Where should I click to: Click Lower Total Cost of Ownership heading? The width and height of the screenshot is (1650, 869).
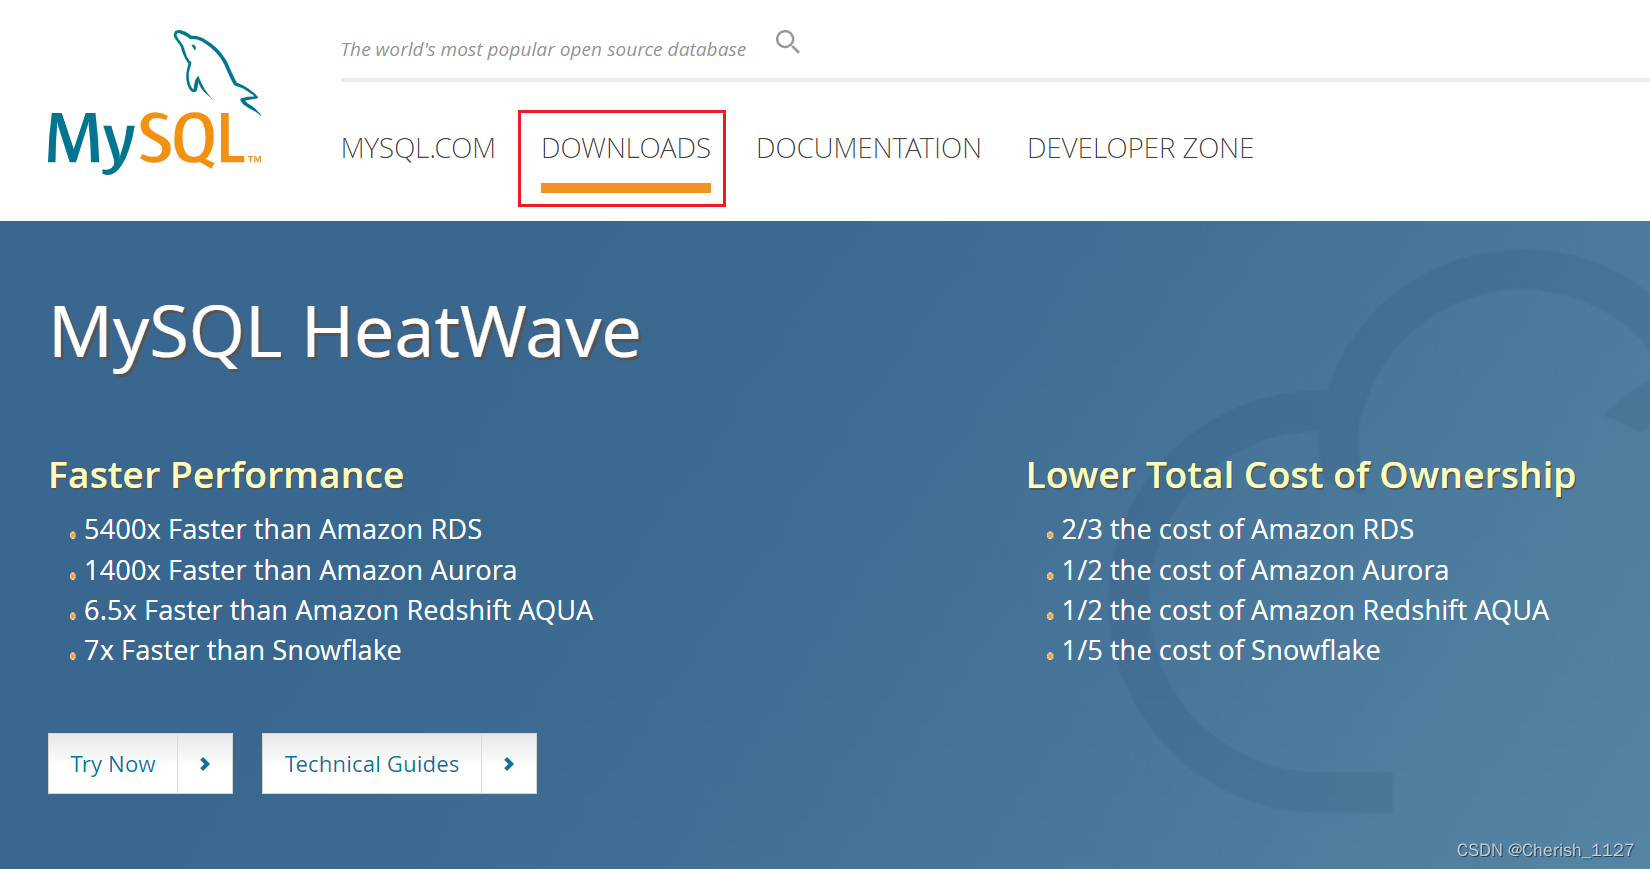1301,475
